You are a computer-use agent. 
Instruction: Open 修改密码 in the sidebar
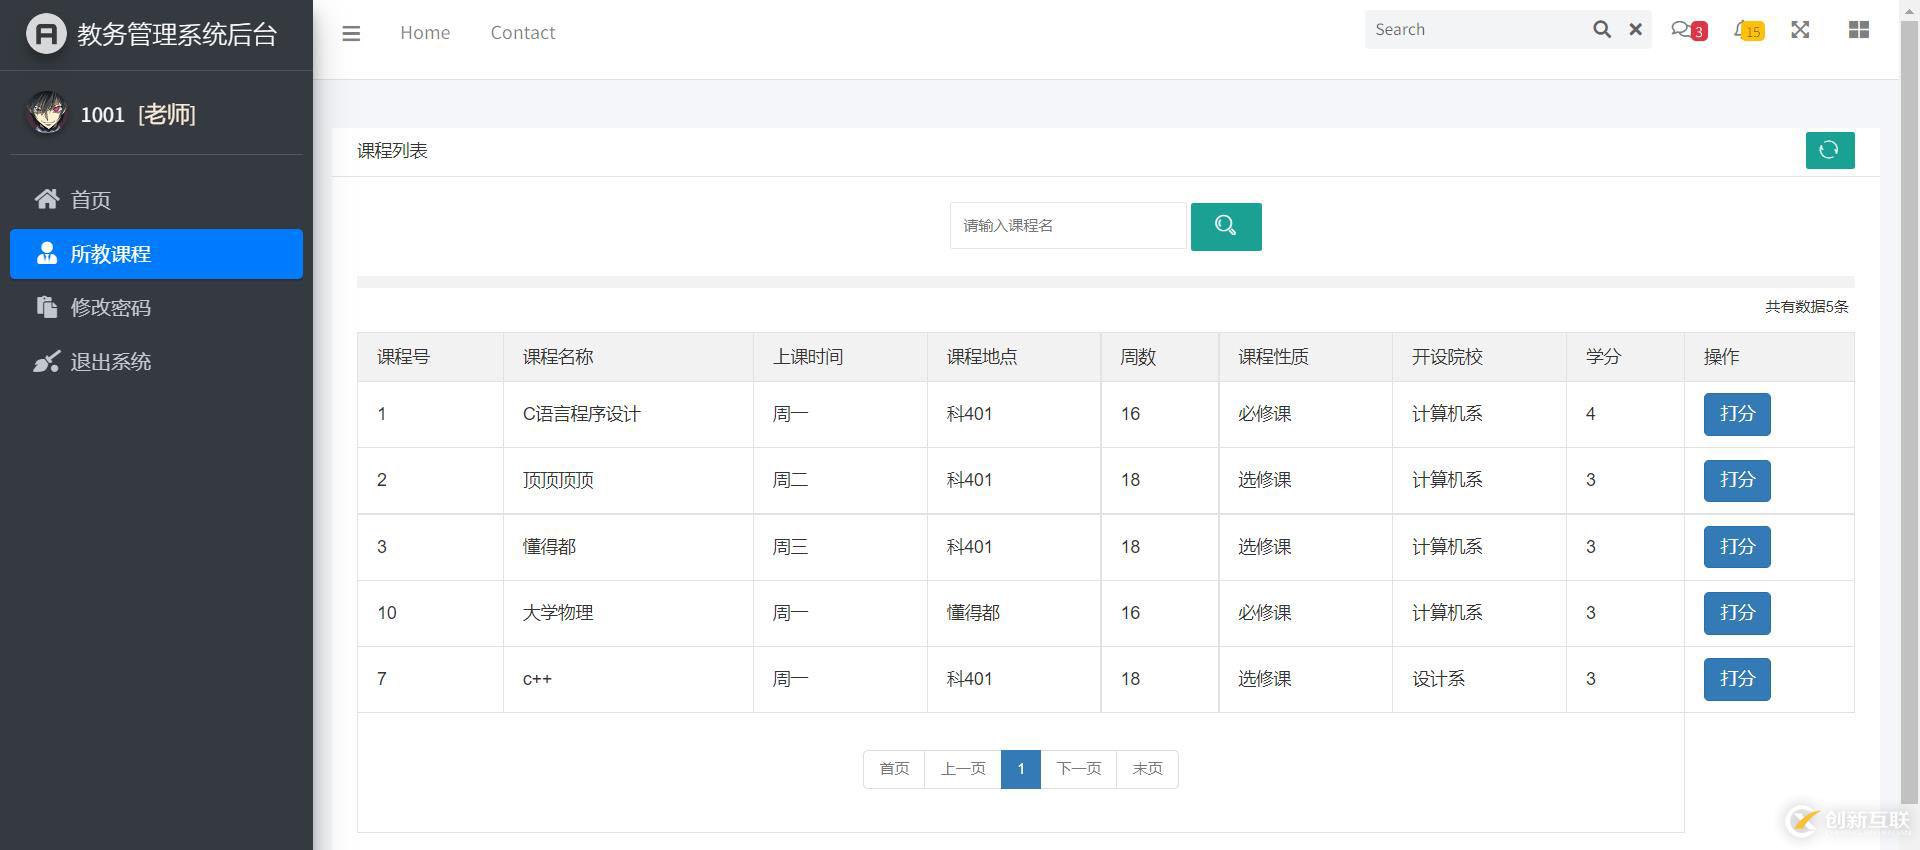(110, 308)
